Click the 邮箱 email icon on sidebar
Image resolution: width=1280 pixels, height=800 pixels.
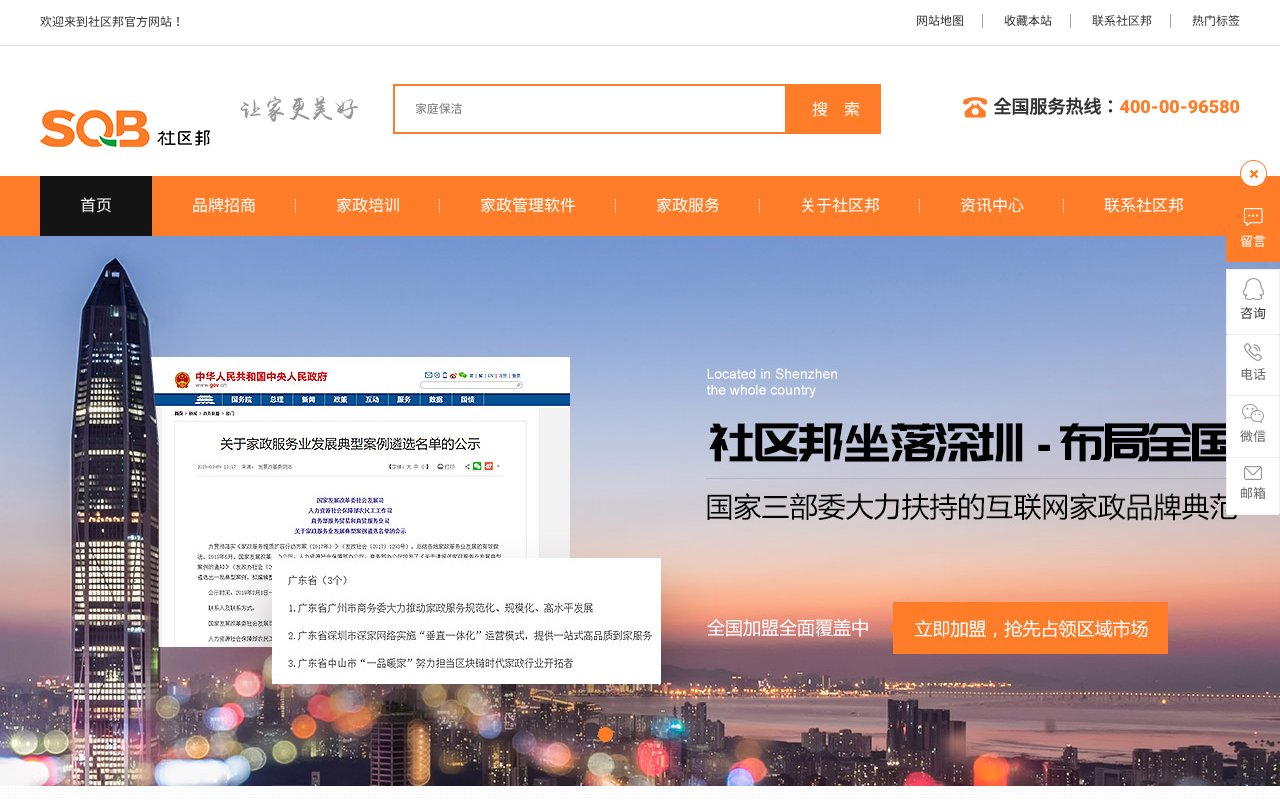tap(1252, 480)
